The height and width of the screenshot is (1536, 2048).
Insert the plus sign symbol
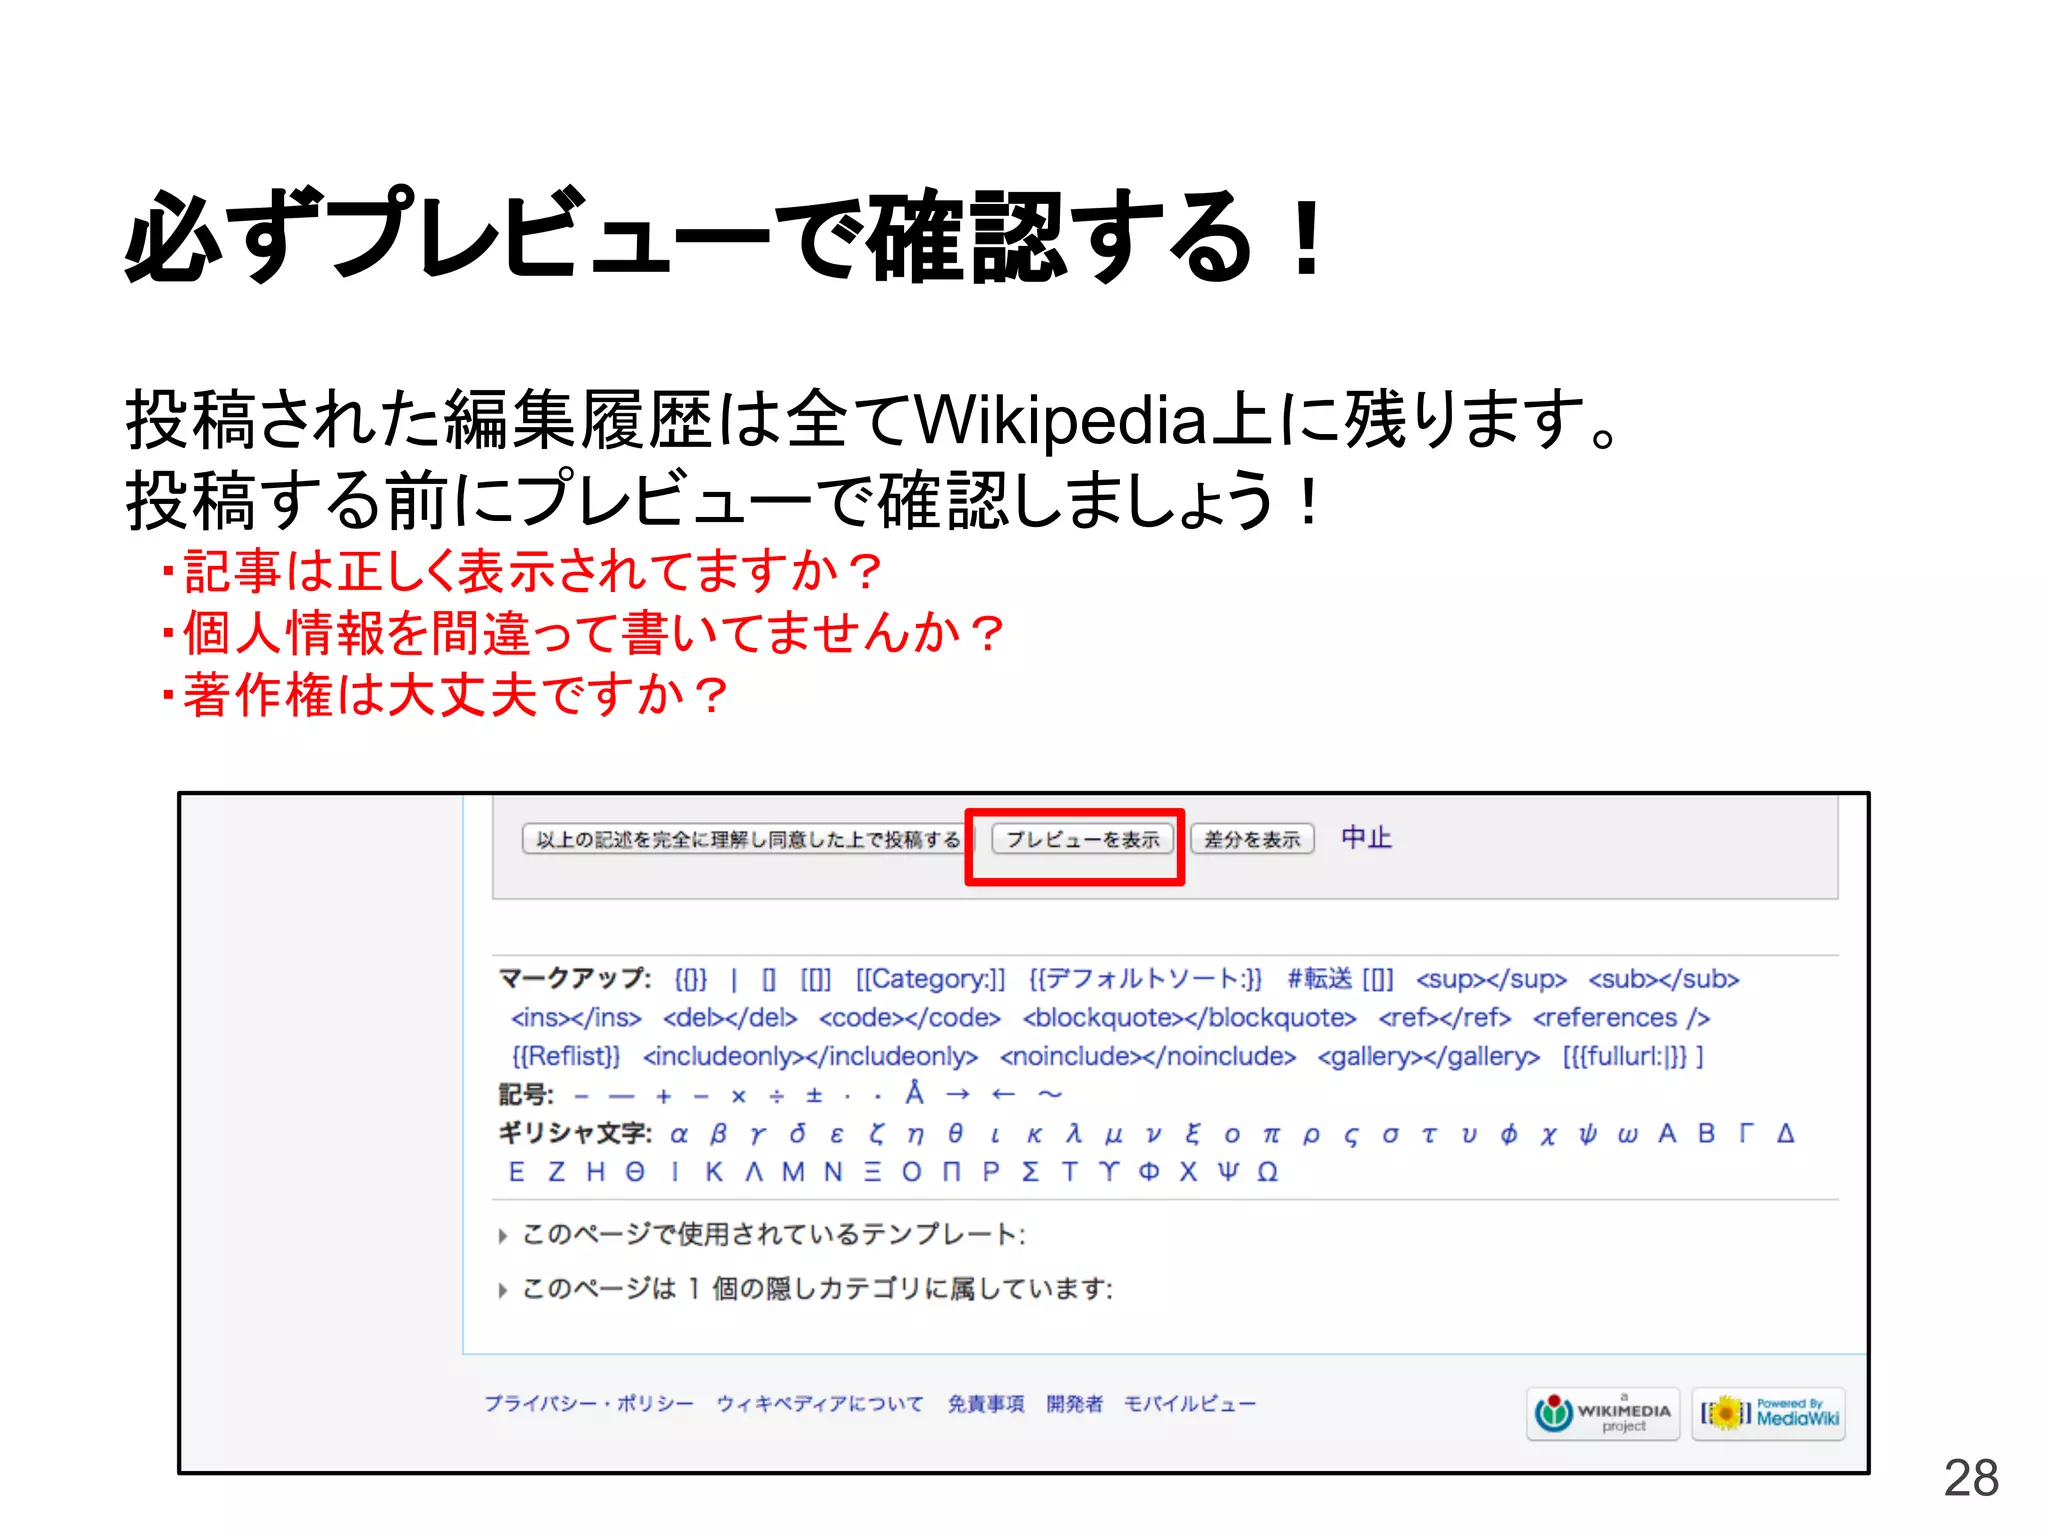pos(663,1096)
